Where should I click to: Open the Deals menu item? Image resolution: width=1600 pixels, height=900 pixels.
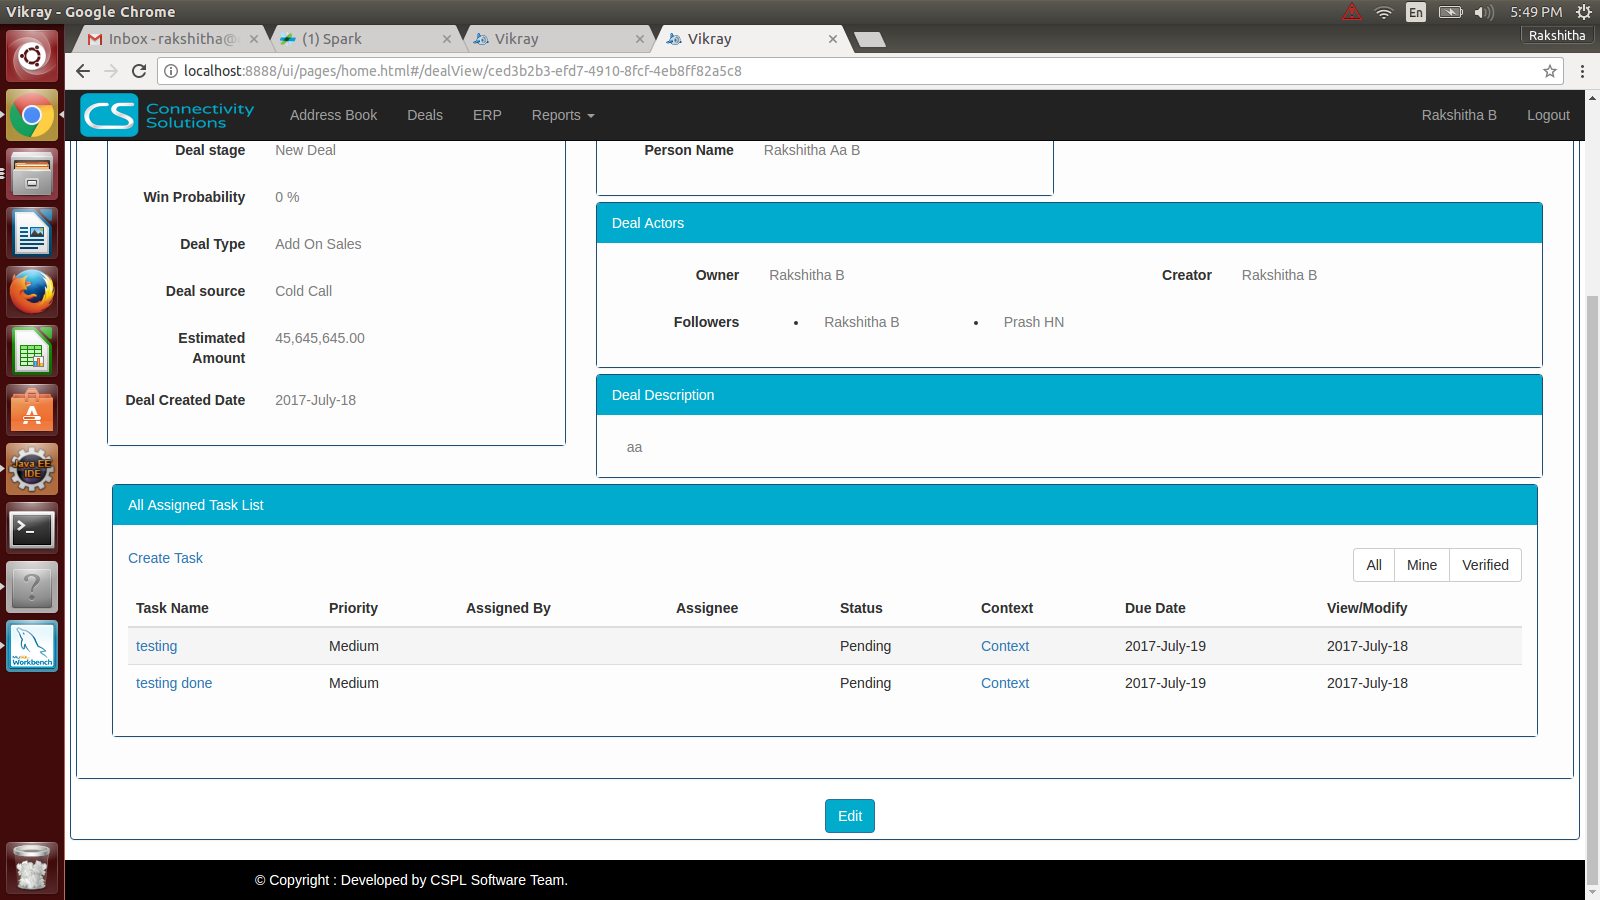pyautogui.click(x=425, y=115)
